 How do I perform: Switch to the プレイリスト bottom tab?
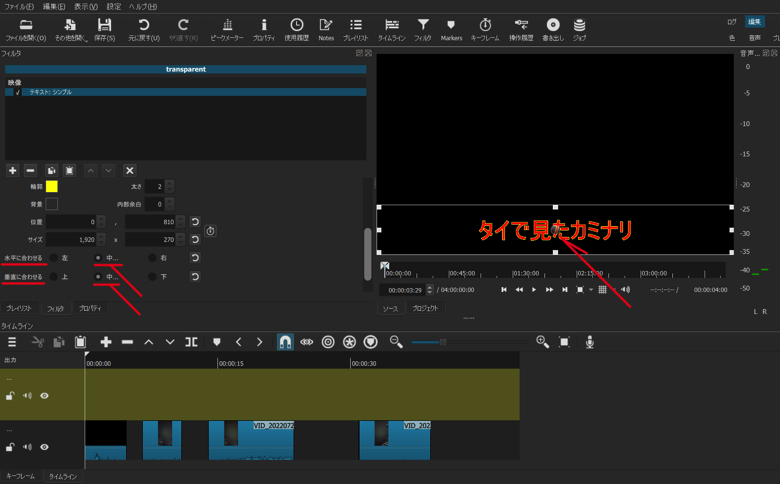coord(19,308)
